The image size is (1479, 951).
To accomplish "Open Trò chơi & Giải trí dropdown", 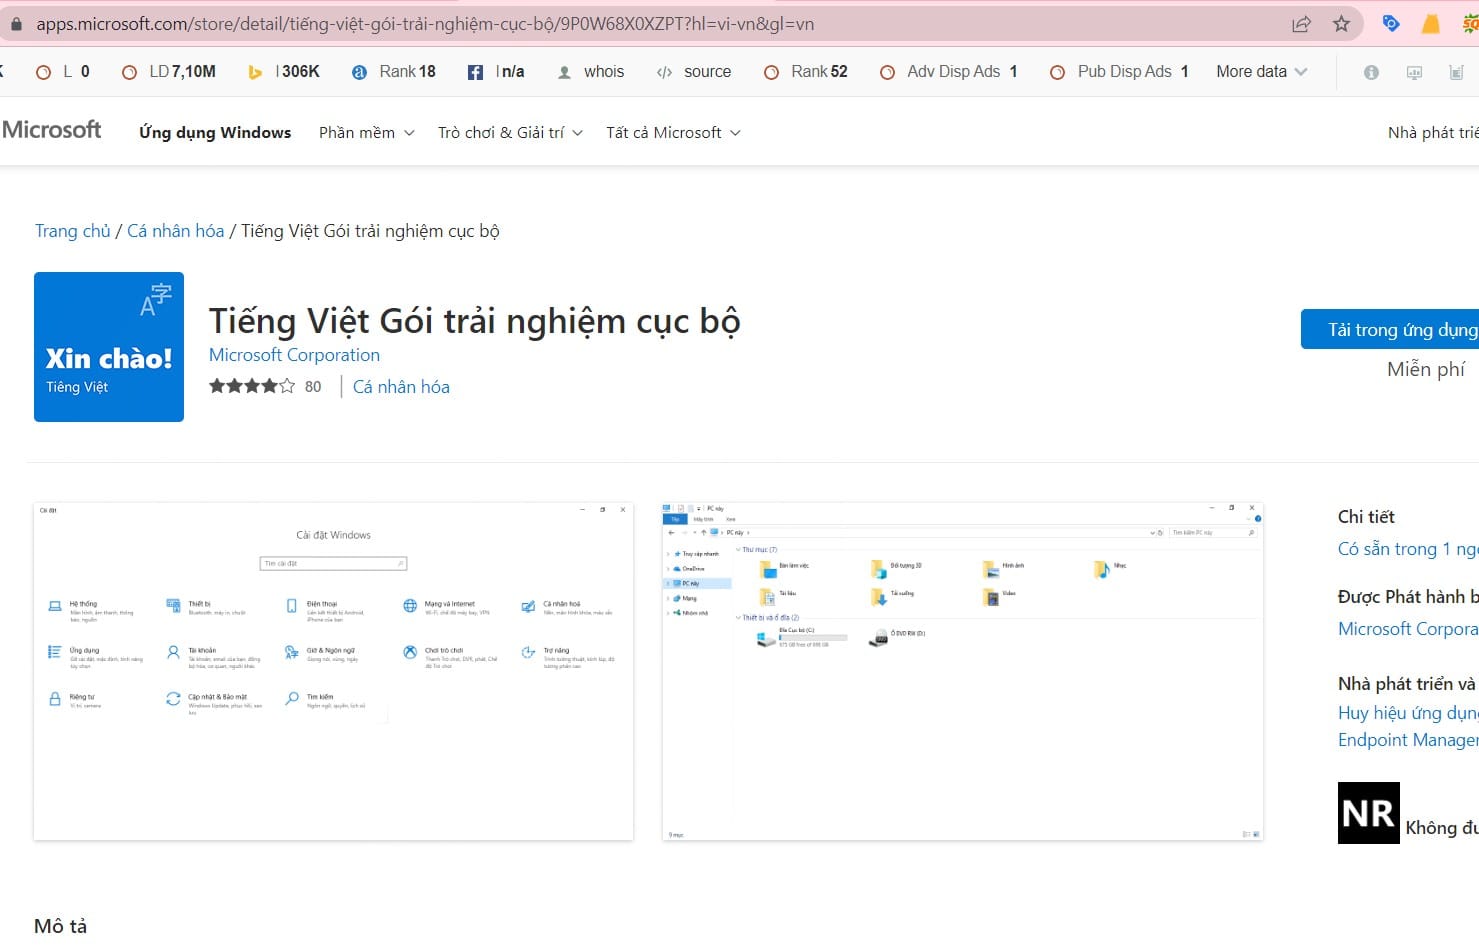I will 510,133.
